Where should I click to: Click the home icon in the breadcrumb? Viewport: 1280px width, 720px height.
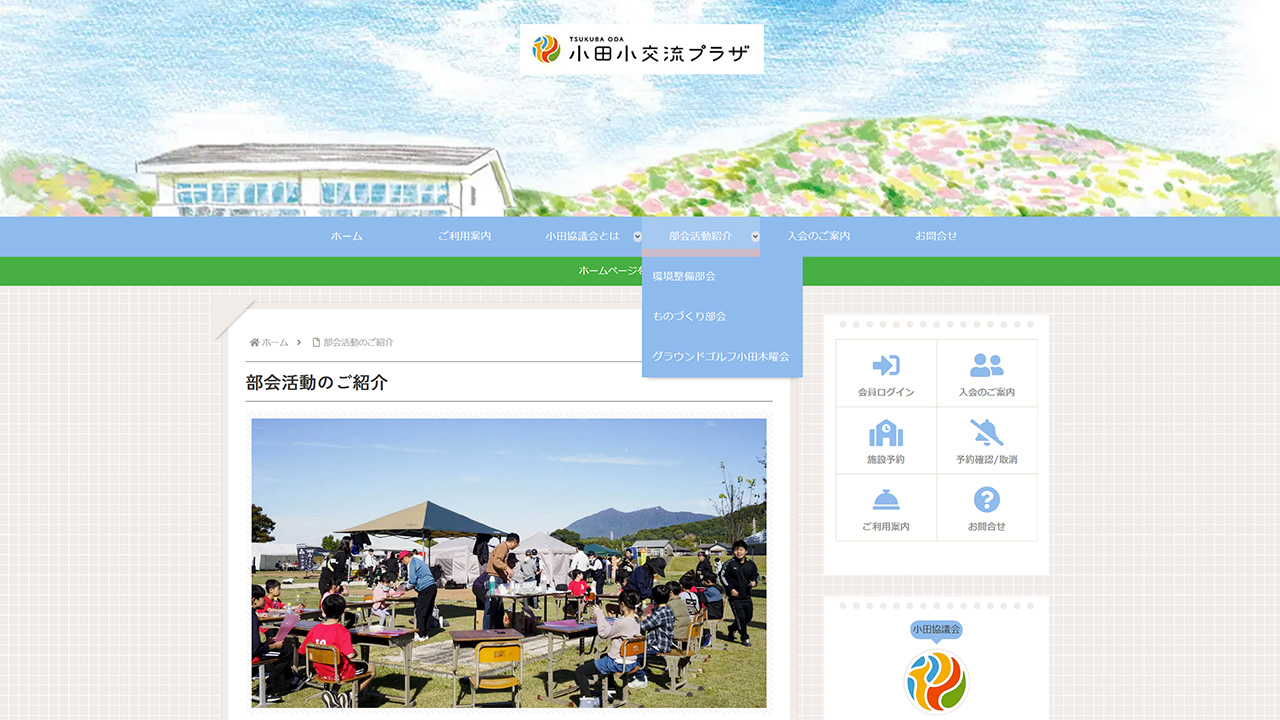coord(257,342)
